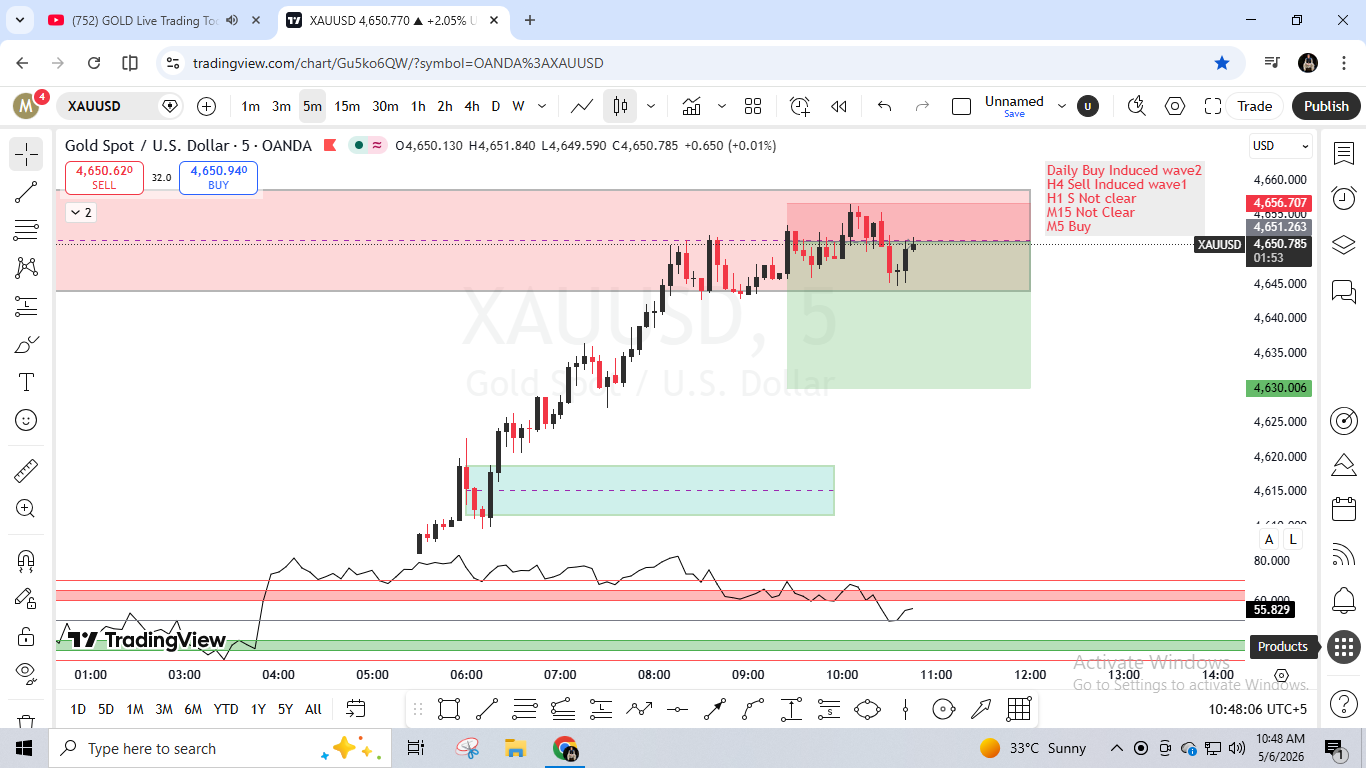Viewport: 1366px width, 768px height.
Task: Open the Unnamed layout dropdown arrow
Action: click(1062, 106)
